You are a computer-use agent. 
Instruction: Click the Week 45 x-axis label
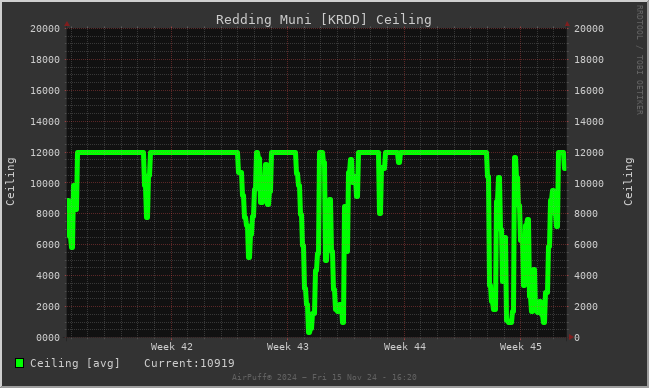[520, 347]
